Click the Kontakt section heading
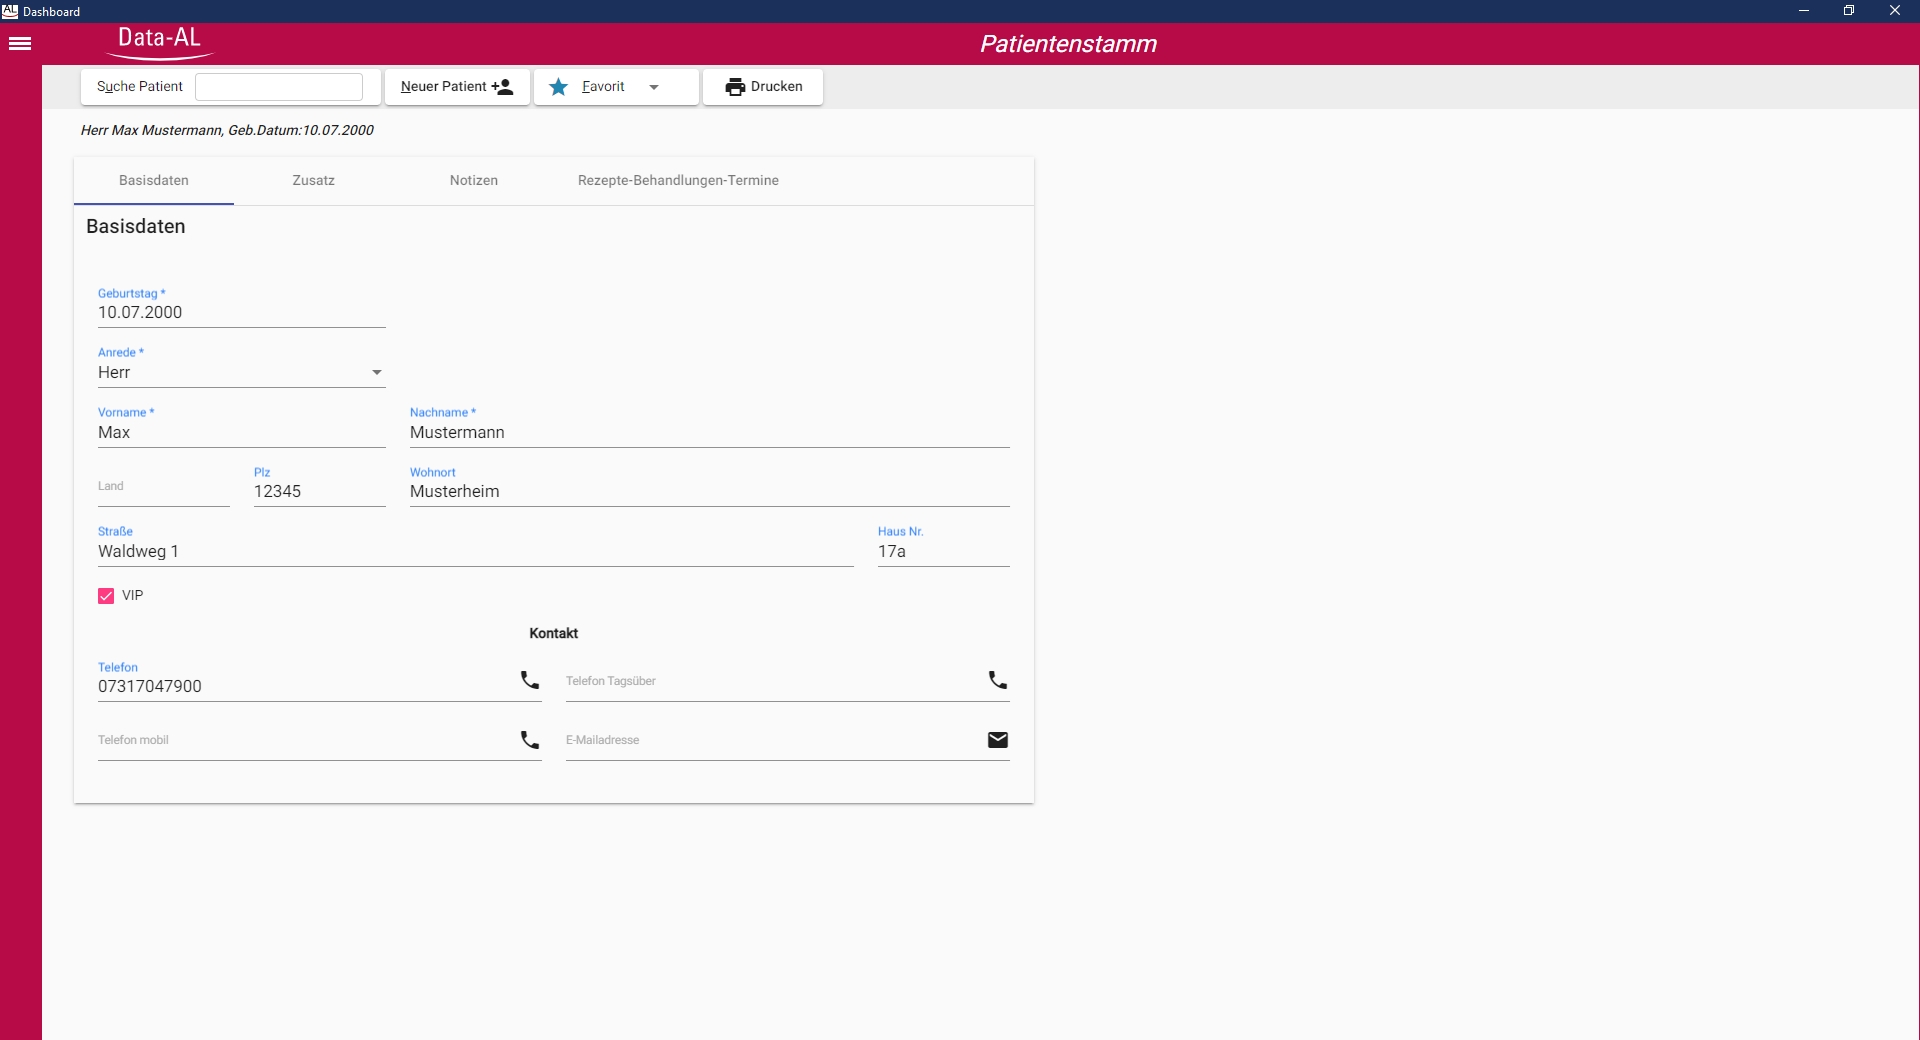This screenshot has height=1040, width=1920. coord(554,634)
